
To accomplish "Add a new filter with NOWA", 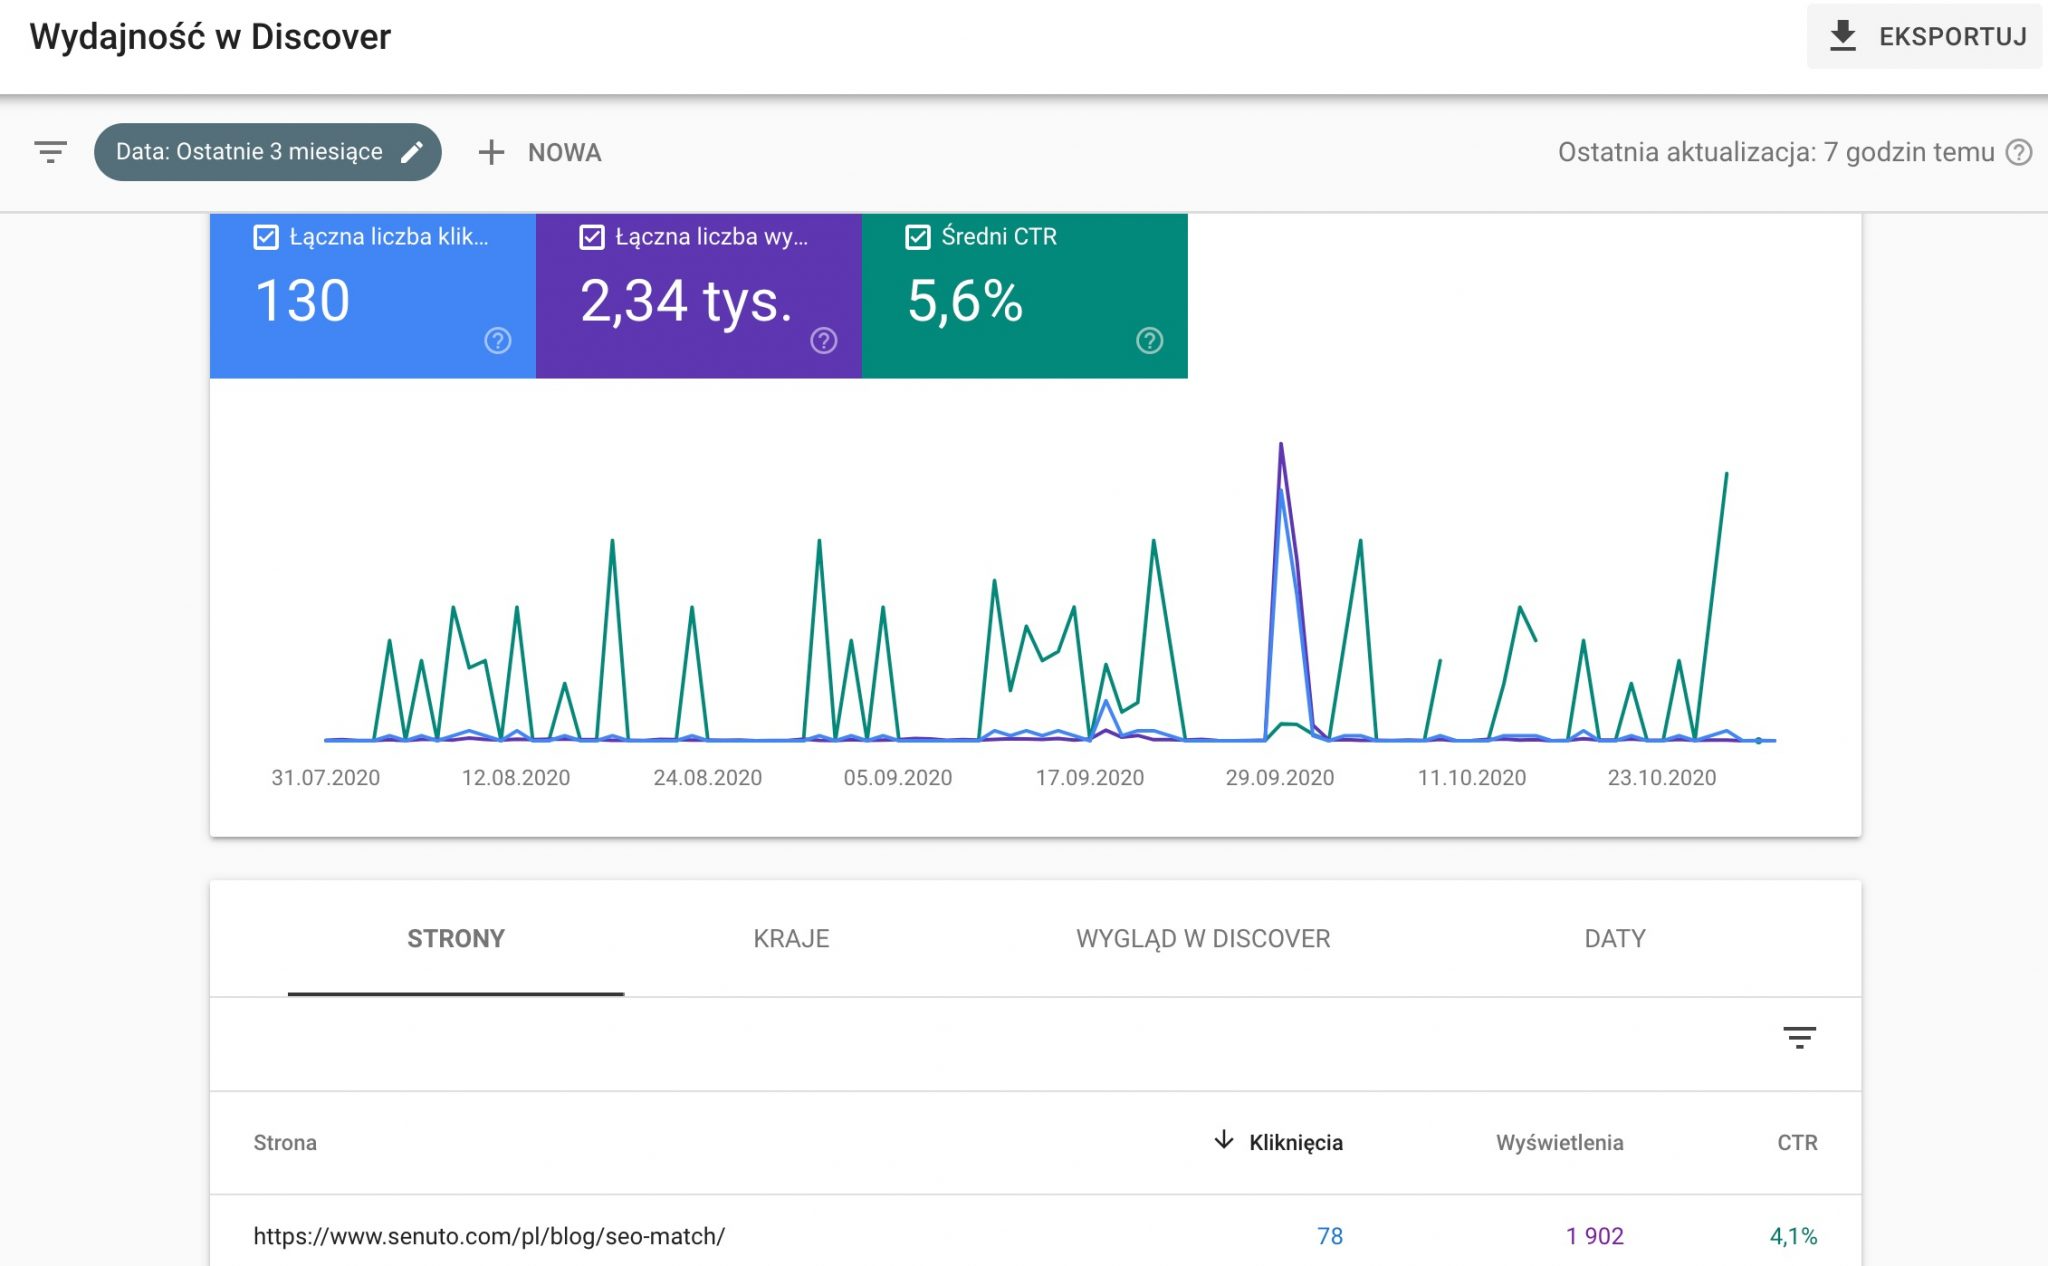I will 540,153.
